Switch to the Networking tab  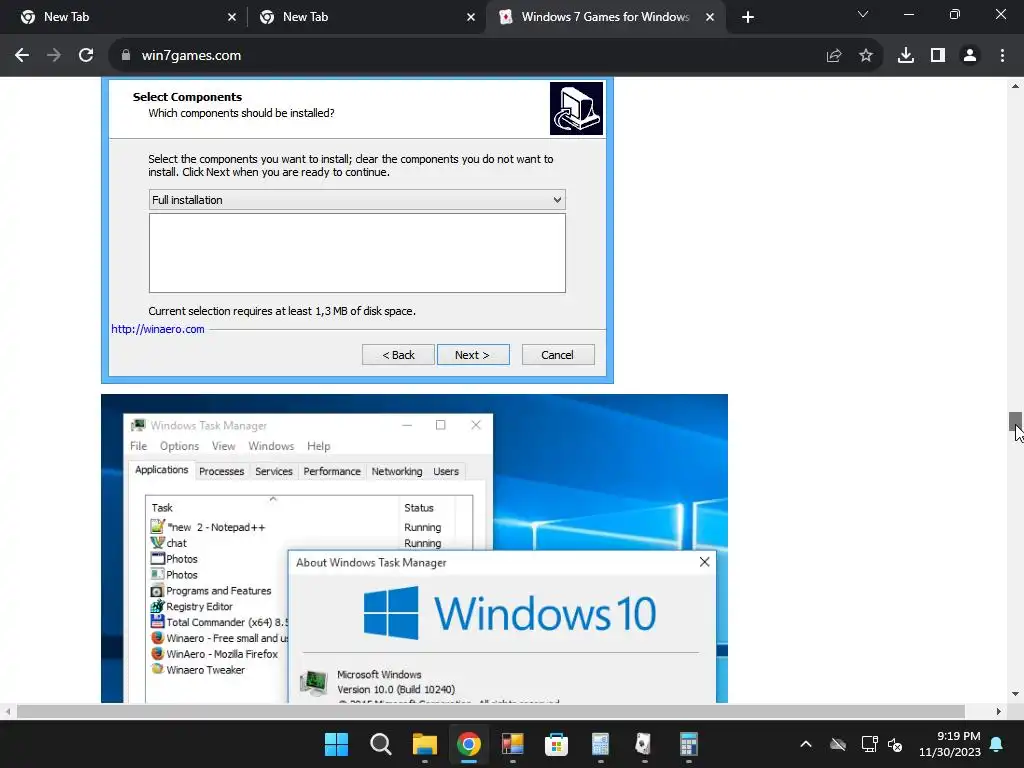[x=396, y=472]
